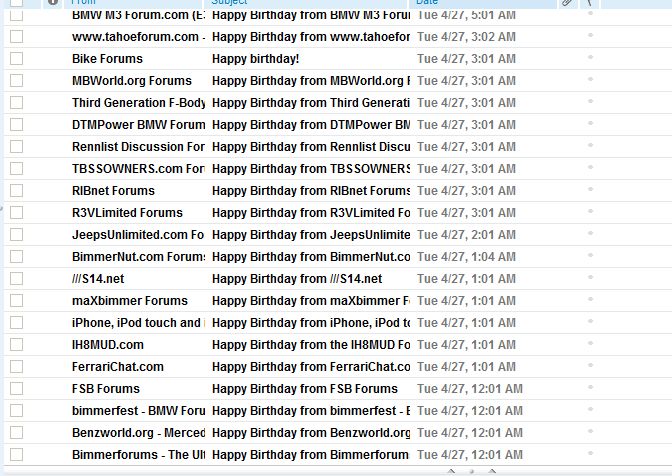672x476 pixels.
Task: Toggle flag on iPhone, iPod touch row
Action: click(591, 321)
